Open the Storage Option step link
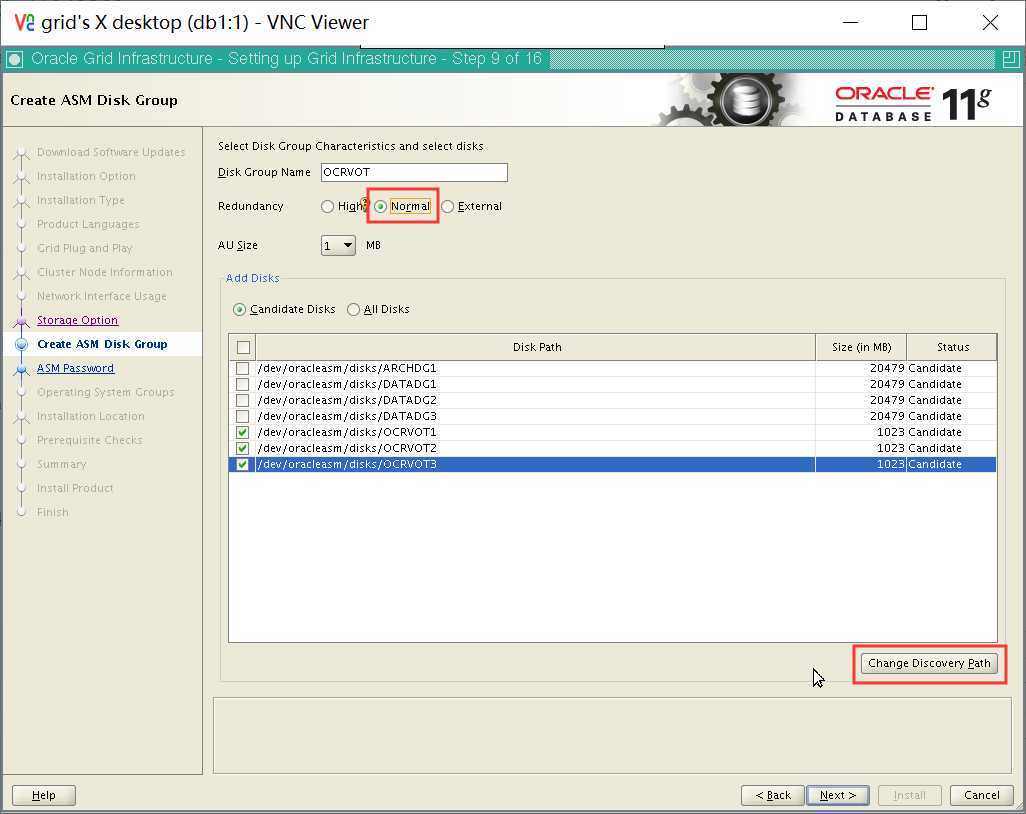Viewport: 1026px width, 814px height. (77, 321)
